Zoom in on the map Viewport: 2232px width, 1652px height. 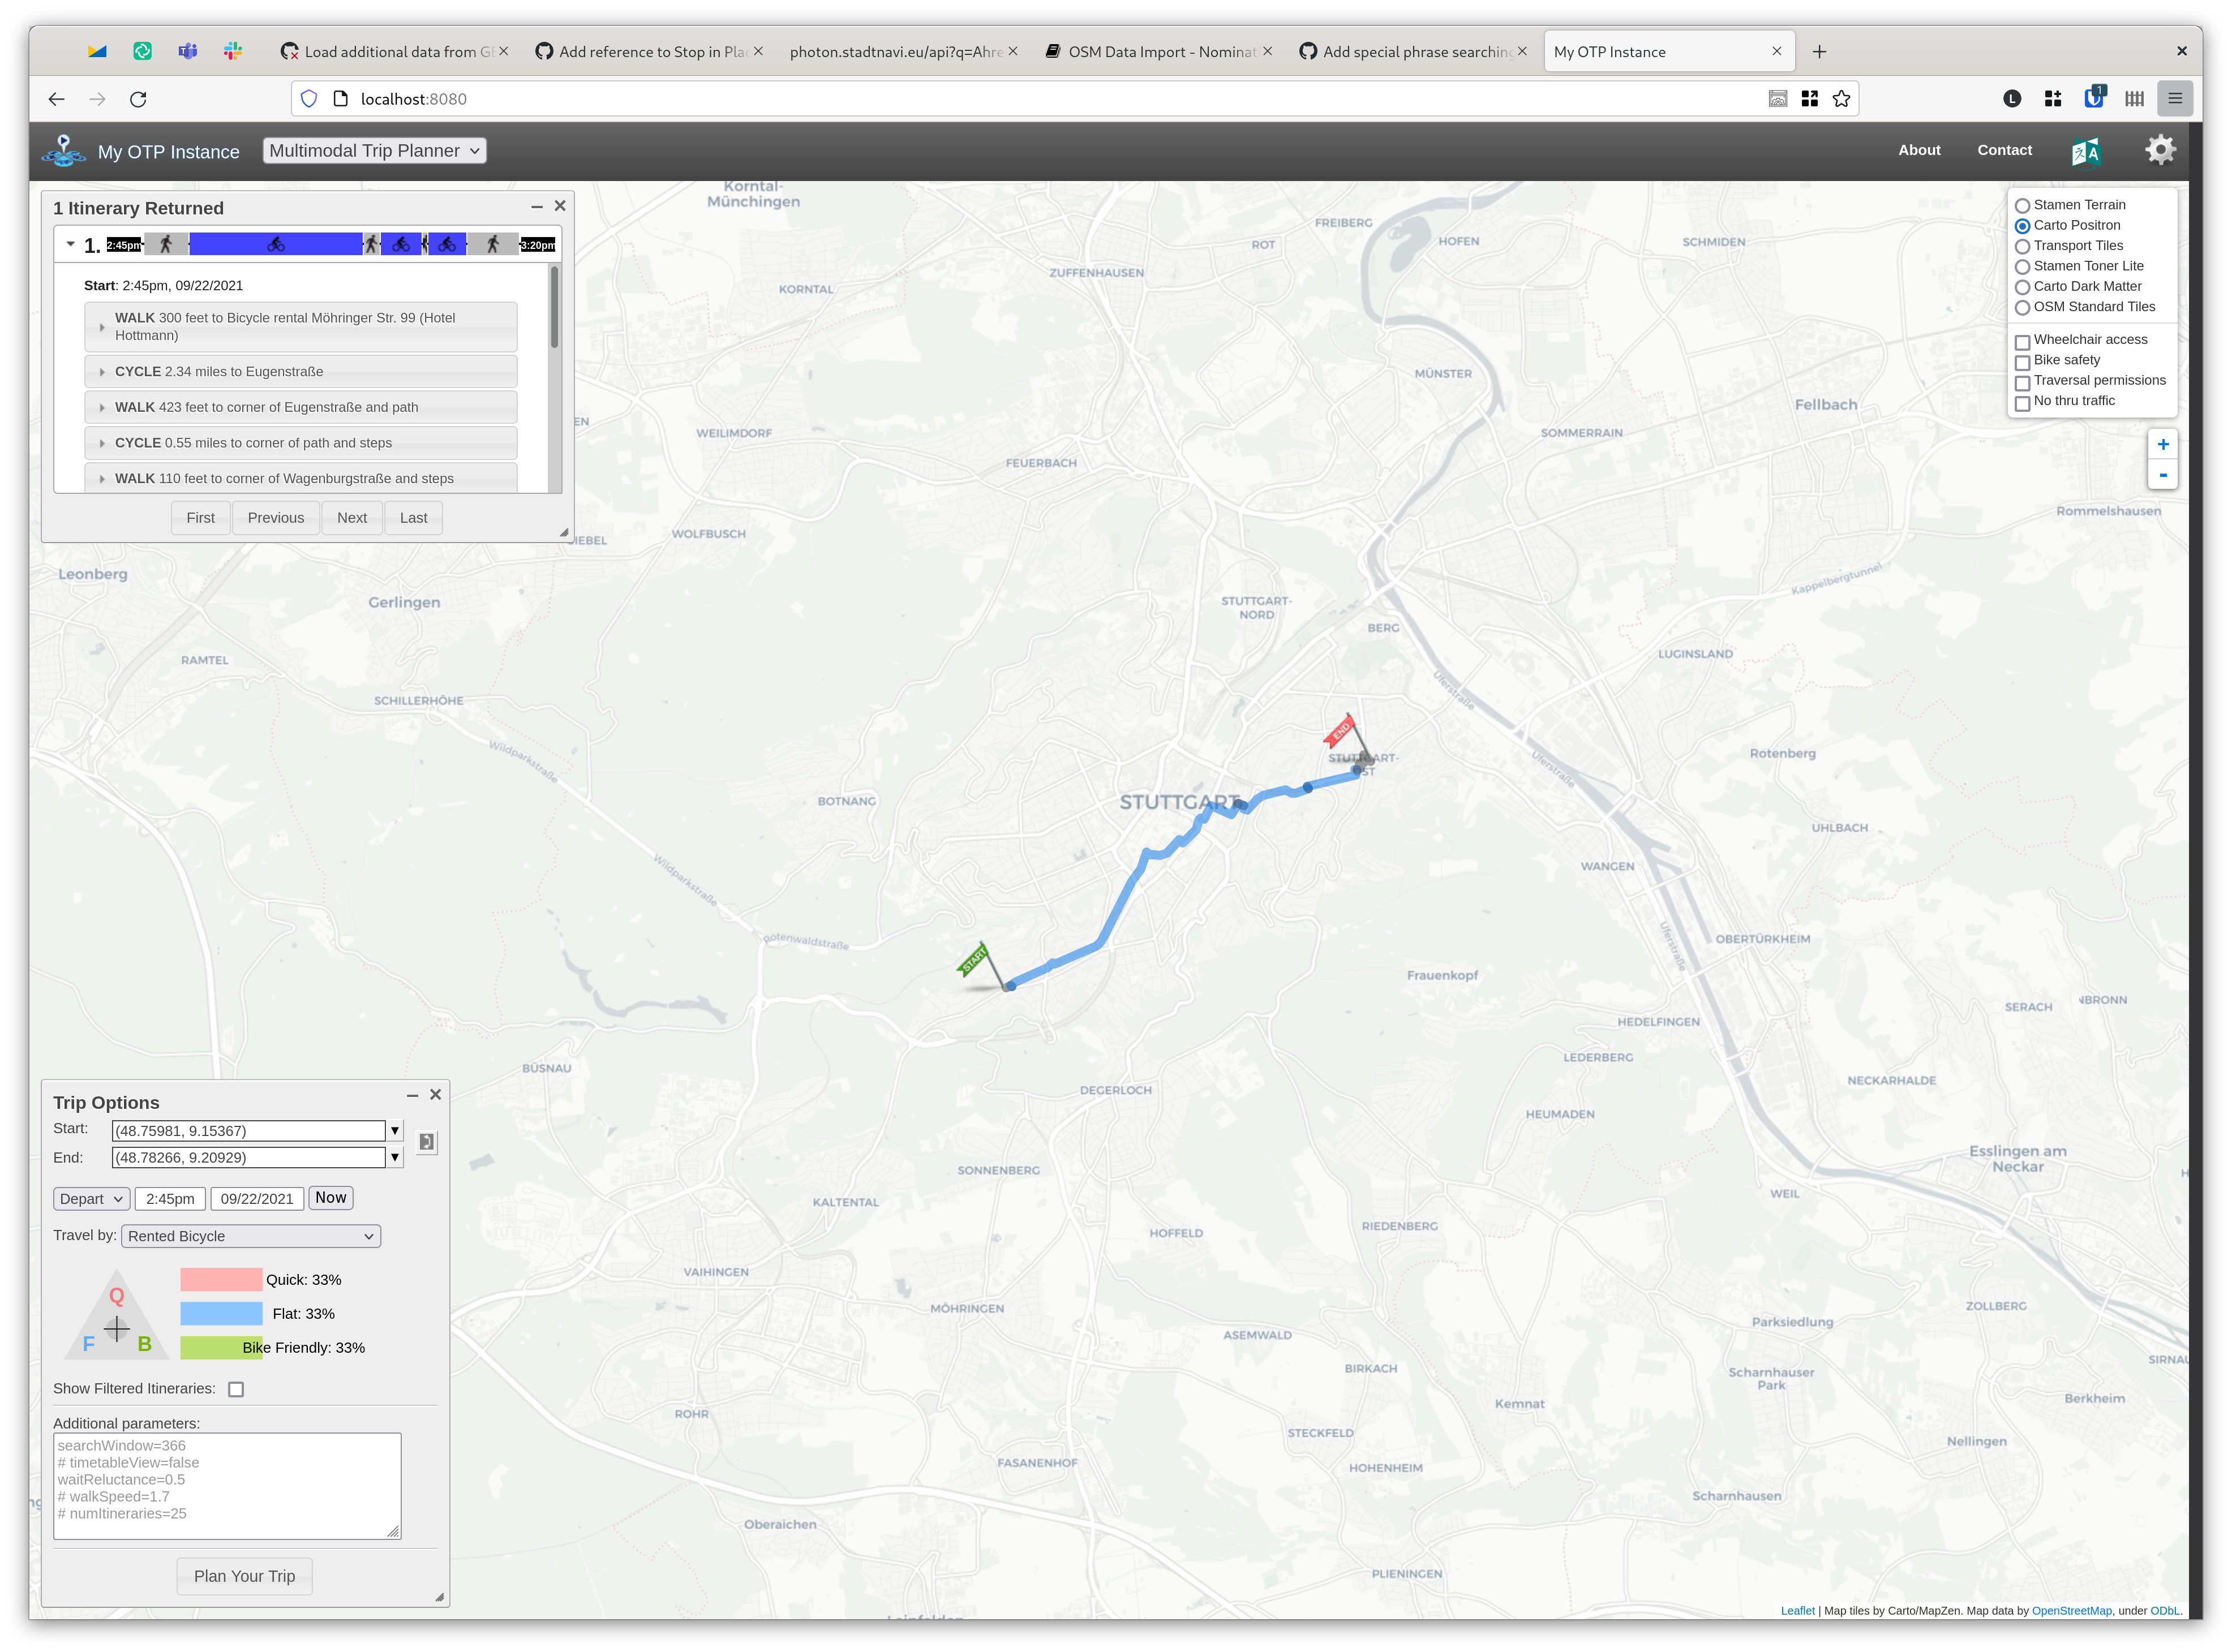coord(2162,444)
